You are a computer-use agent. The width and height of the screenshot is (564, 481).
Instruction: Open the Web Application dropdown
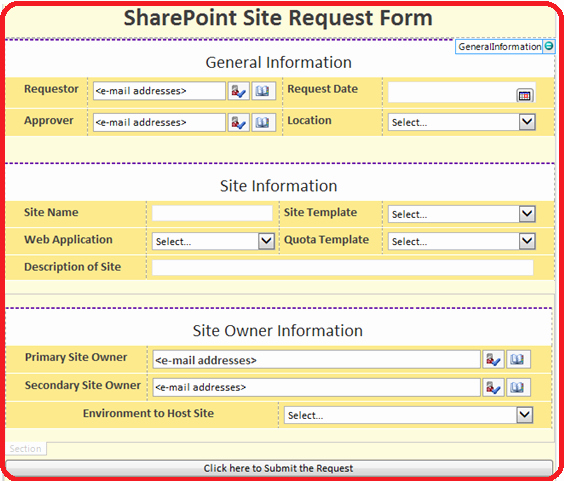click(x=266, y=241)
